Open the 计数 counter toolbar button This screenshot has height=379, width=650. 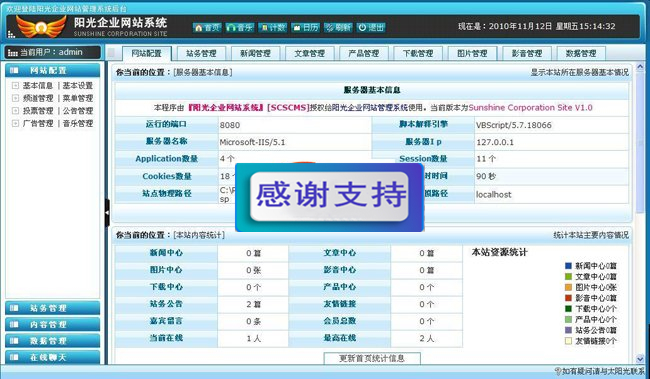pyautogui.click(x=272, y=27)
